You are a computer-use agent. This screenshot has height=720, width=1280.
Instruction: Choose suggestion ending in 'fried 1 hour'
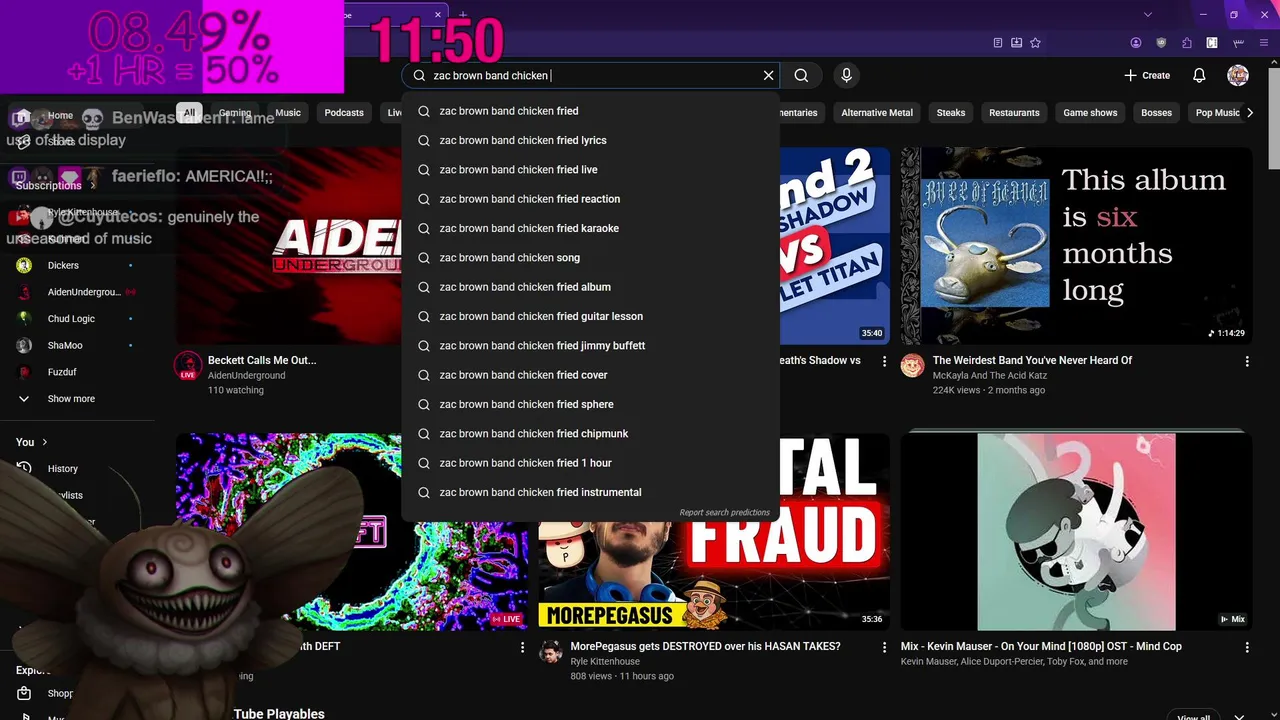(x=590, y=463)
